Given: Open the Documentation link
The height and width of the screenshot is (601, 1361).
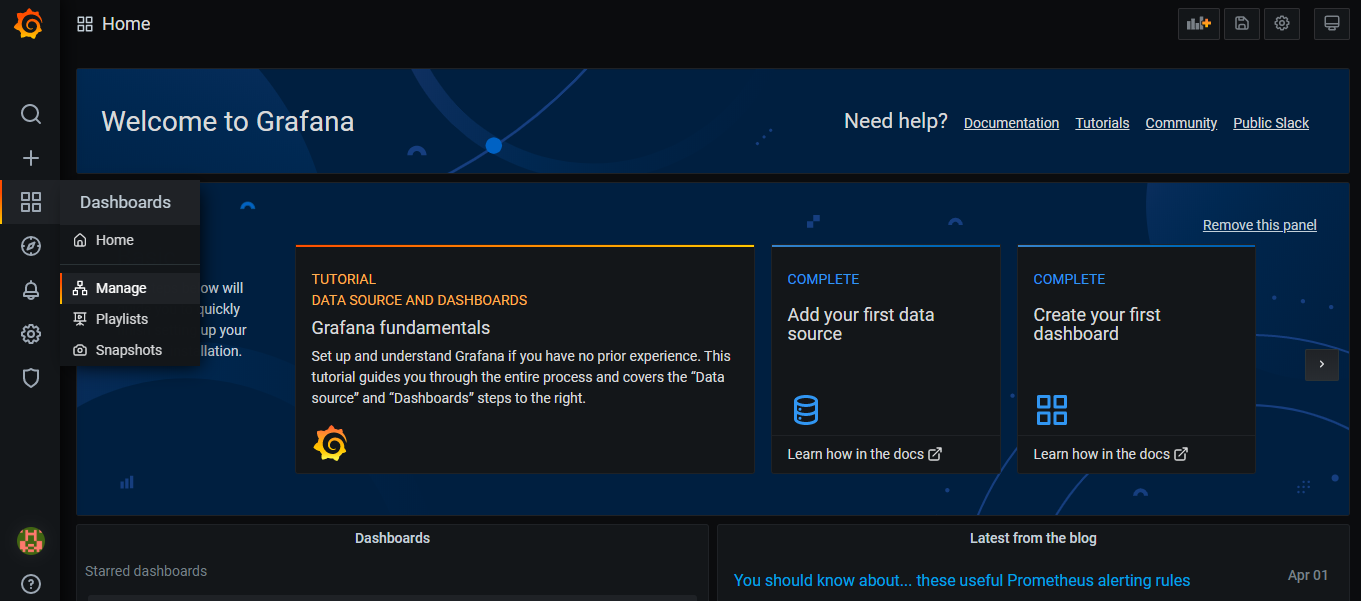Looking at the screenshot, I should [1011, 123].
